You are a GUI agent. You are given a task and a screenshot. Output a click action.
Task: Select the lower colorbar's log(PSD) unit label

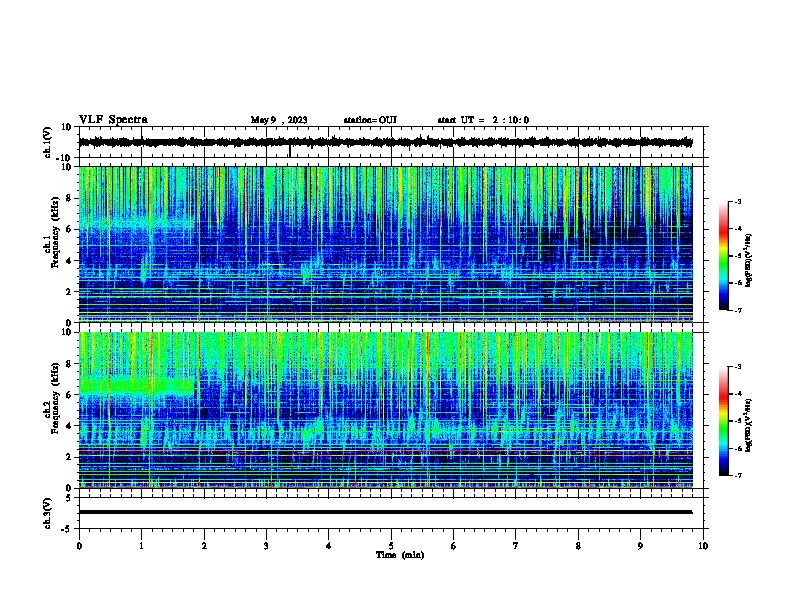point(749,425)
